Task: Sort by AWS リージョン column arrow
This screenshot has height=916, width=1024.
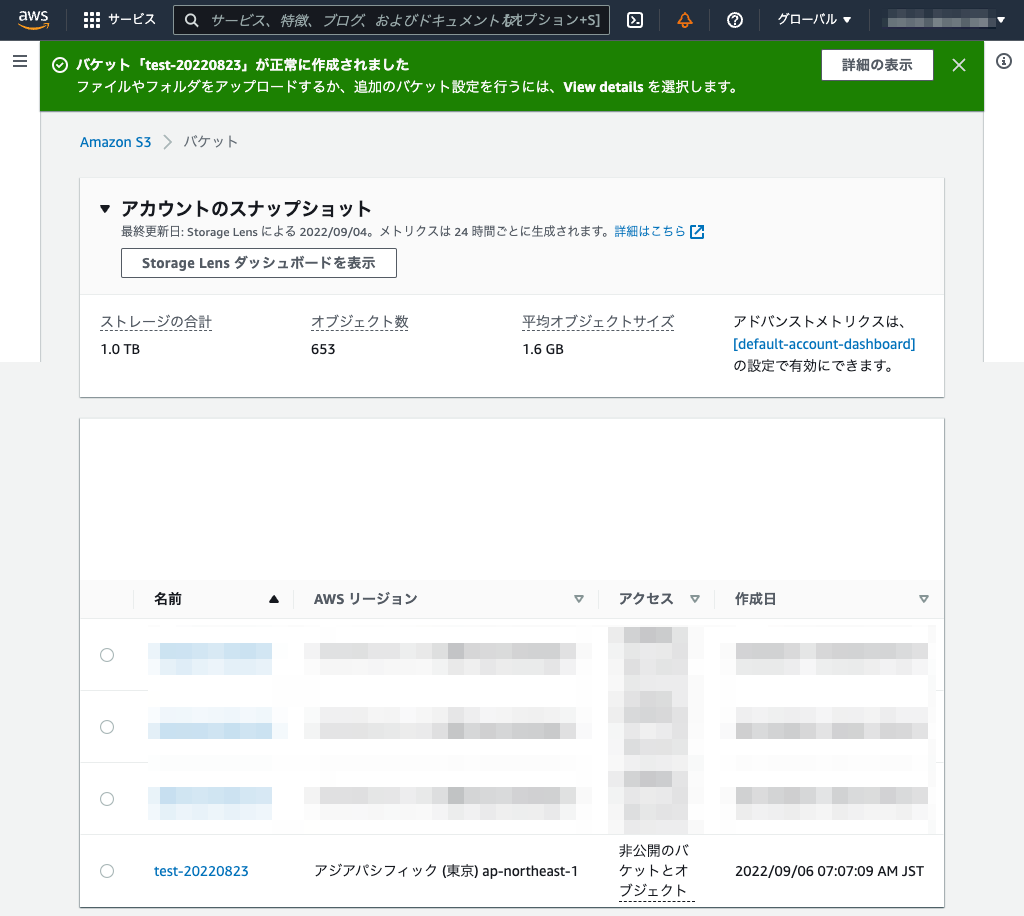Action: tap(579, 599)
